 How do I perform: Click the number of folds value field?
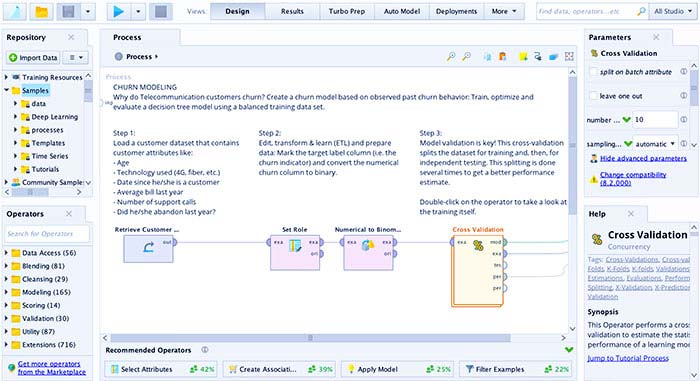coord(655,120)
